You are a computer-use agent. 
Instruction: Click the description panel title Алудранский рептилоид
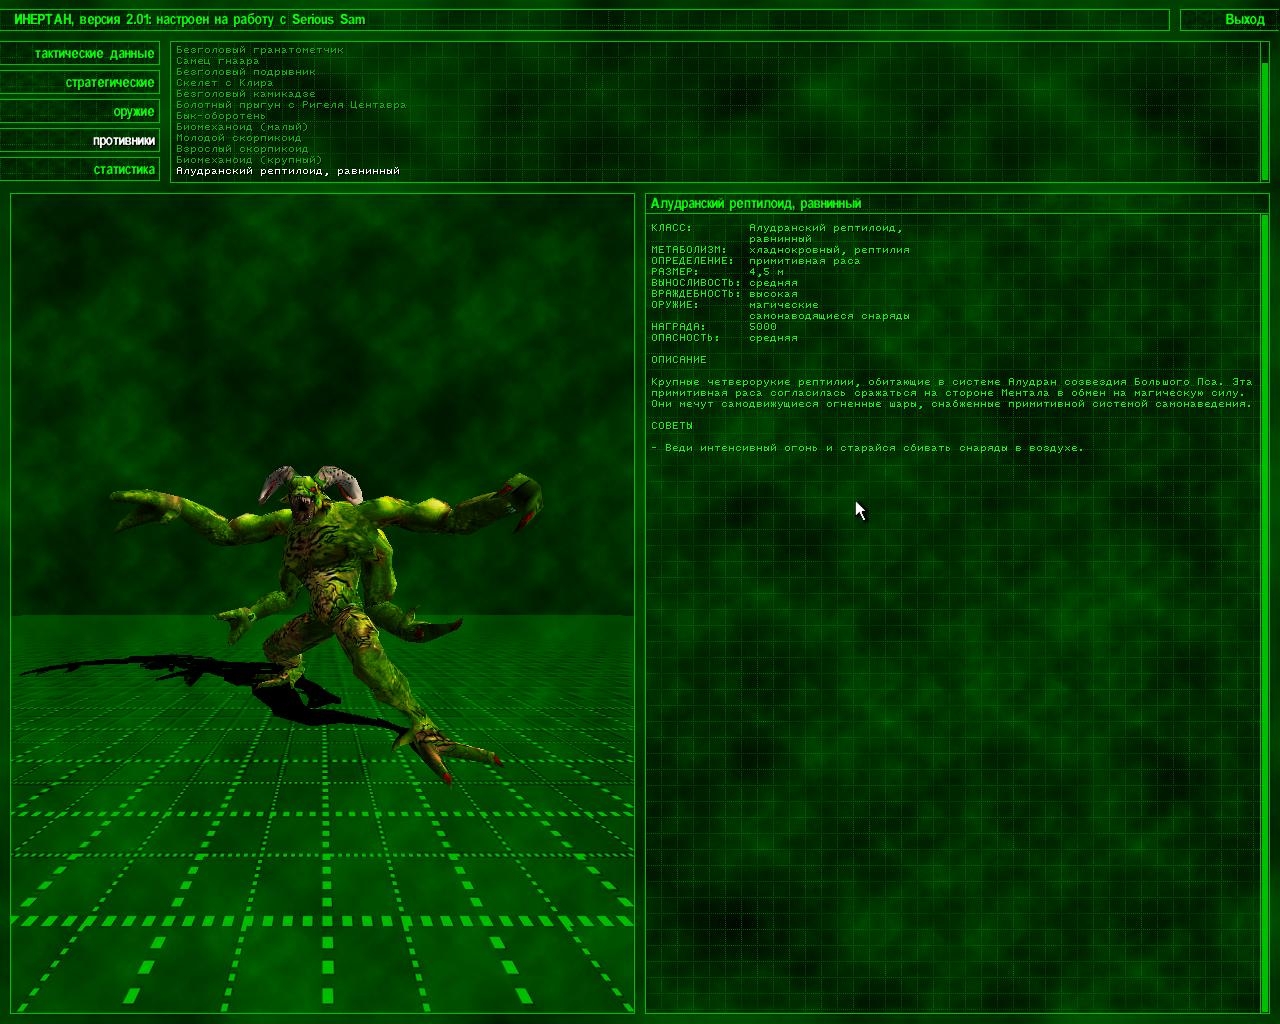[x=756, y=203]
